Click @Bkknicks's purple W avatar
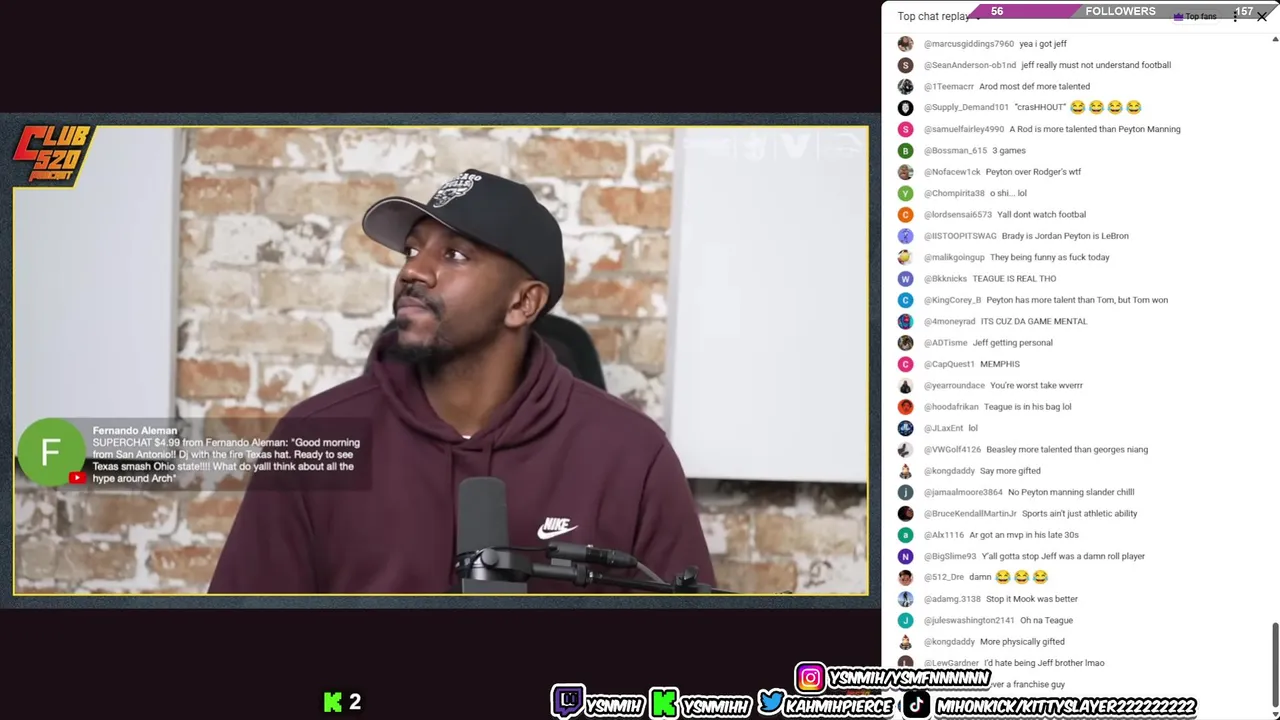 coord(905,278)
